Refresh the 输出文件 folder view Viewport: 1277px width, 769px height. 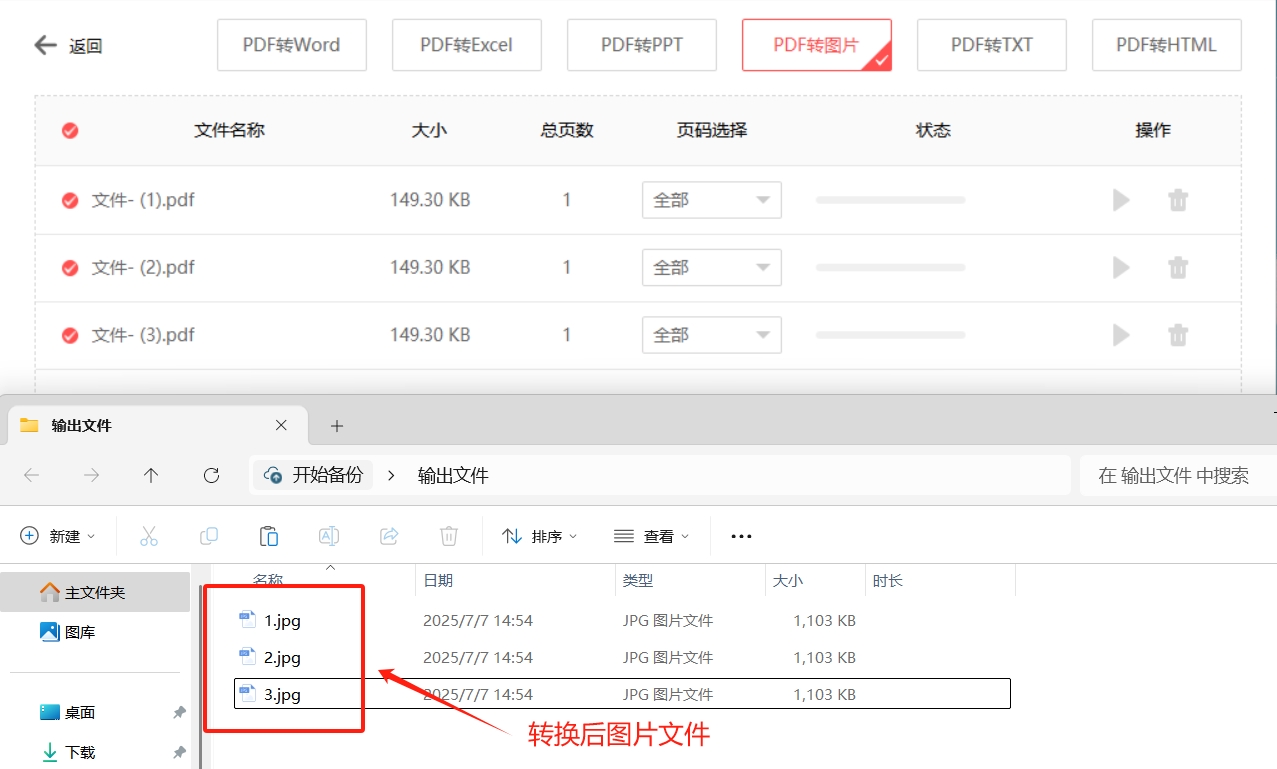[x=211, y=475]
